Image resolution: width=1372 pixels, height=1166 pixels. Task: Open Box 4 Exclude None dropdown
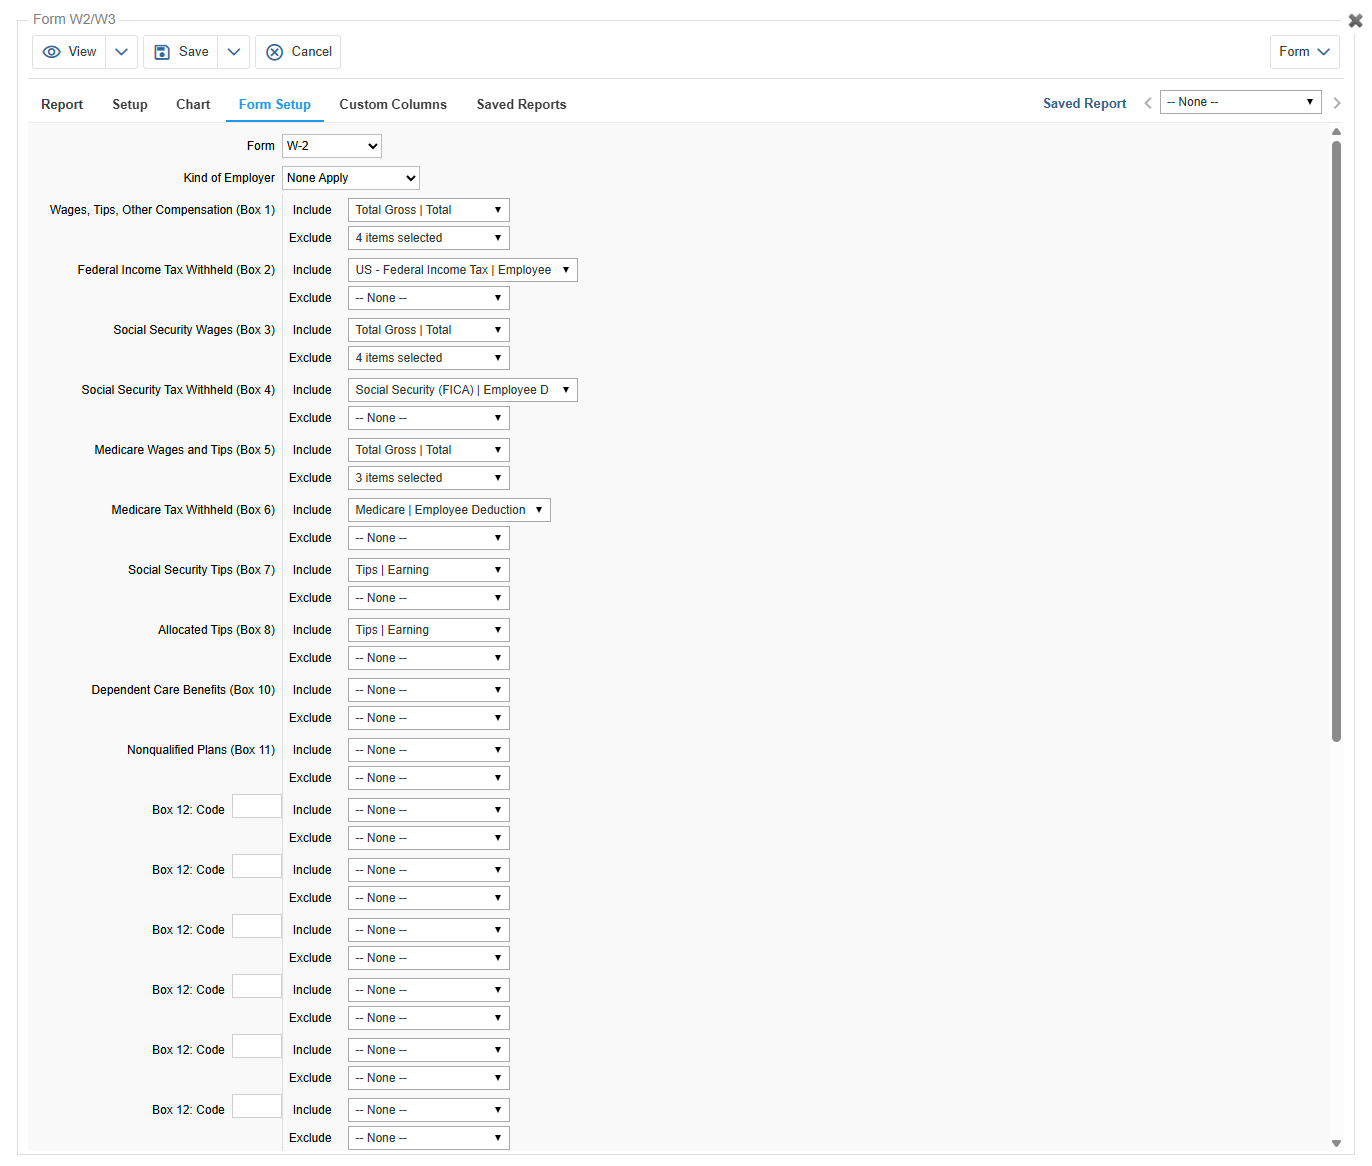tap(429, 418)
